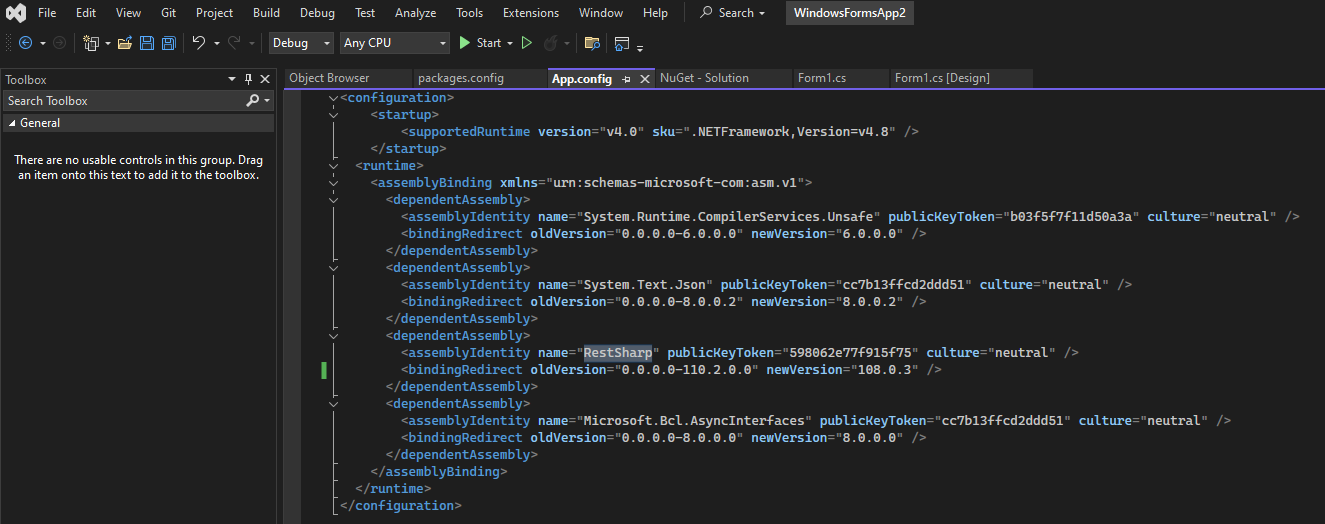The height and width of the screenshot is (524, 1325).
Task: Click the highlighted RestSharp text
Action: tap(618, 352)
